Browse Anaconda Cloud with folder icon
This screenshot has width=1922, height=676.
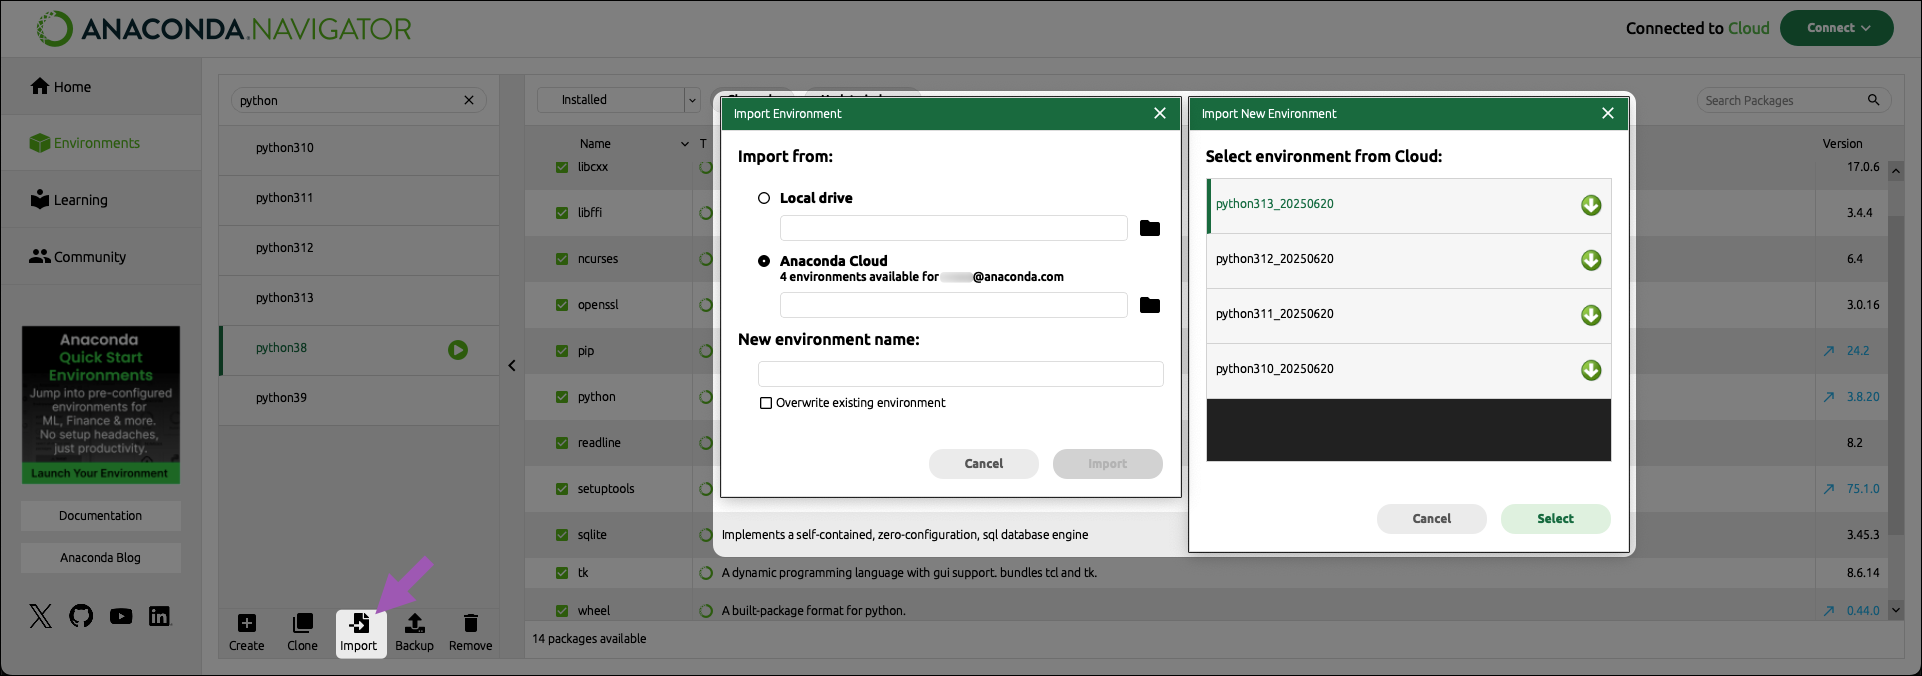tap(1150, 305)
